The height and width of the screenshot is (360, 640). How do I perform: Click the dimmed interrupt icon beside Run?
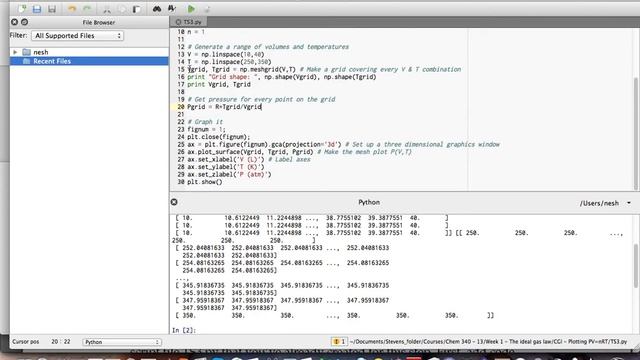(x=207, y=9)
